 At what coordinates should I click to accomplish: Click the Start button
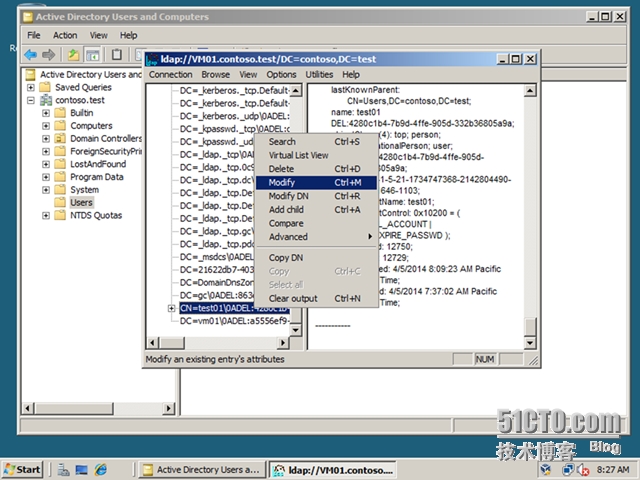[23, 470]
